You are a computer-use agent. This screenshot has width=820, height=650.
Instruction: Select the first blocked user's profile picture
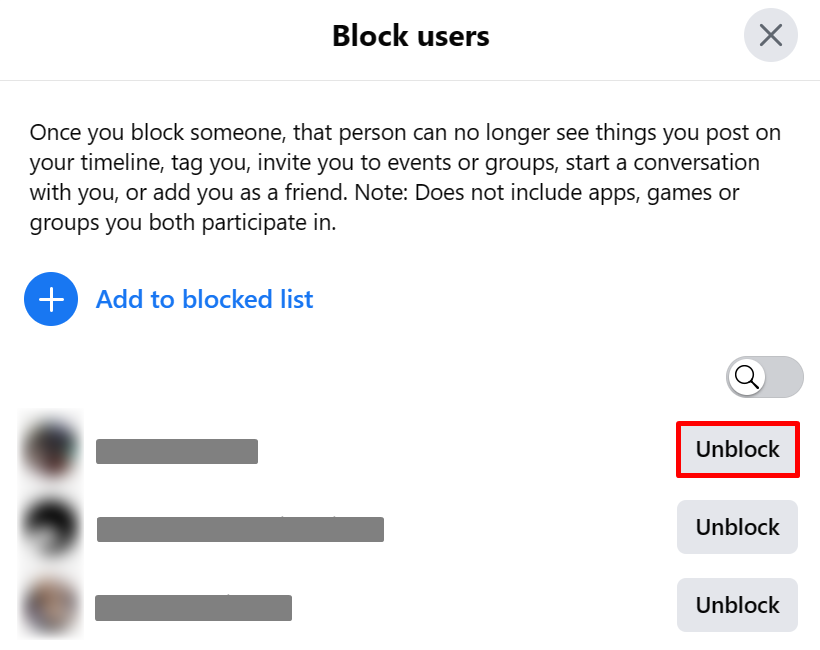tap(50, 449)
